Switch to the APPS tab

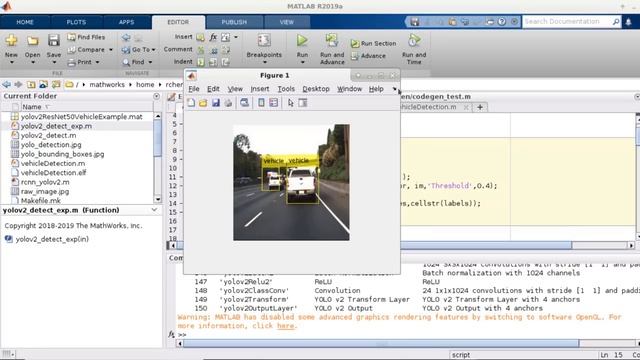[127, 22]
